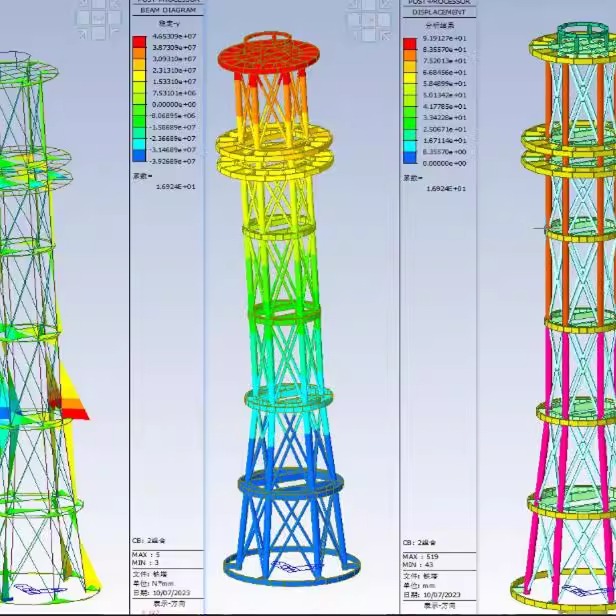The image size is (616, 616).
Task: Click the center face of the middle view cube
Action: pos(369,19)
